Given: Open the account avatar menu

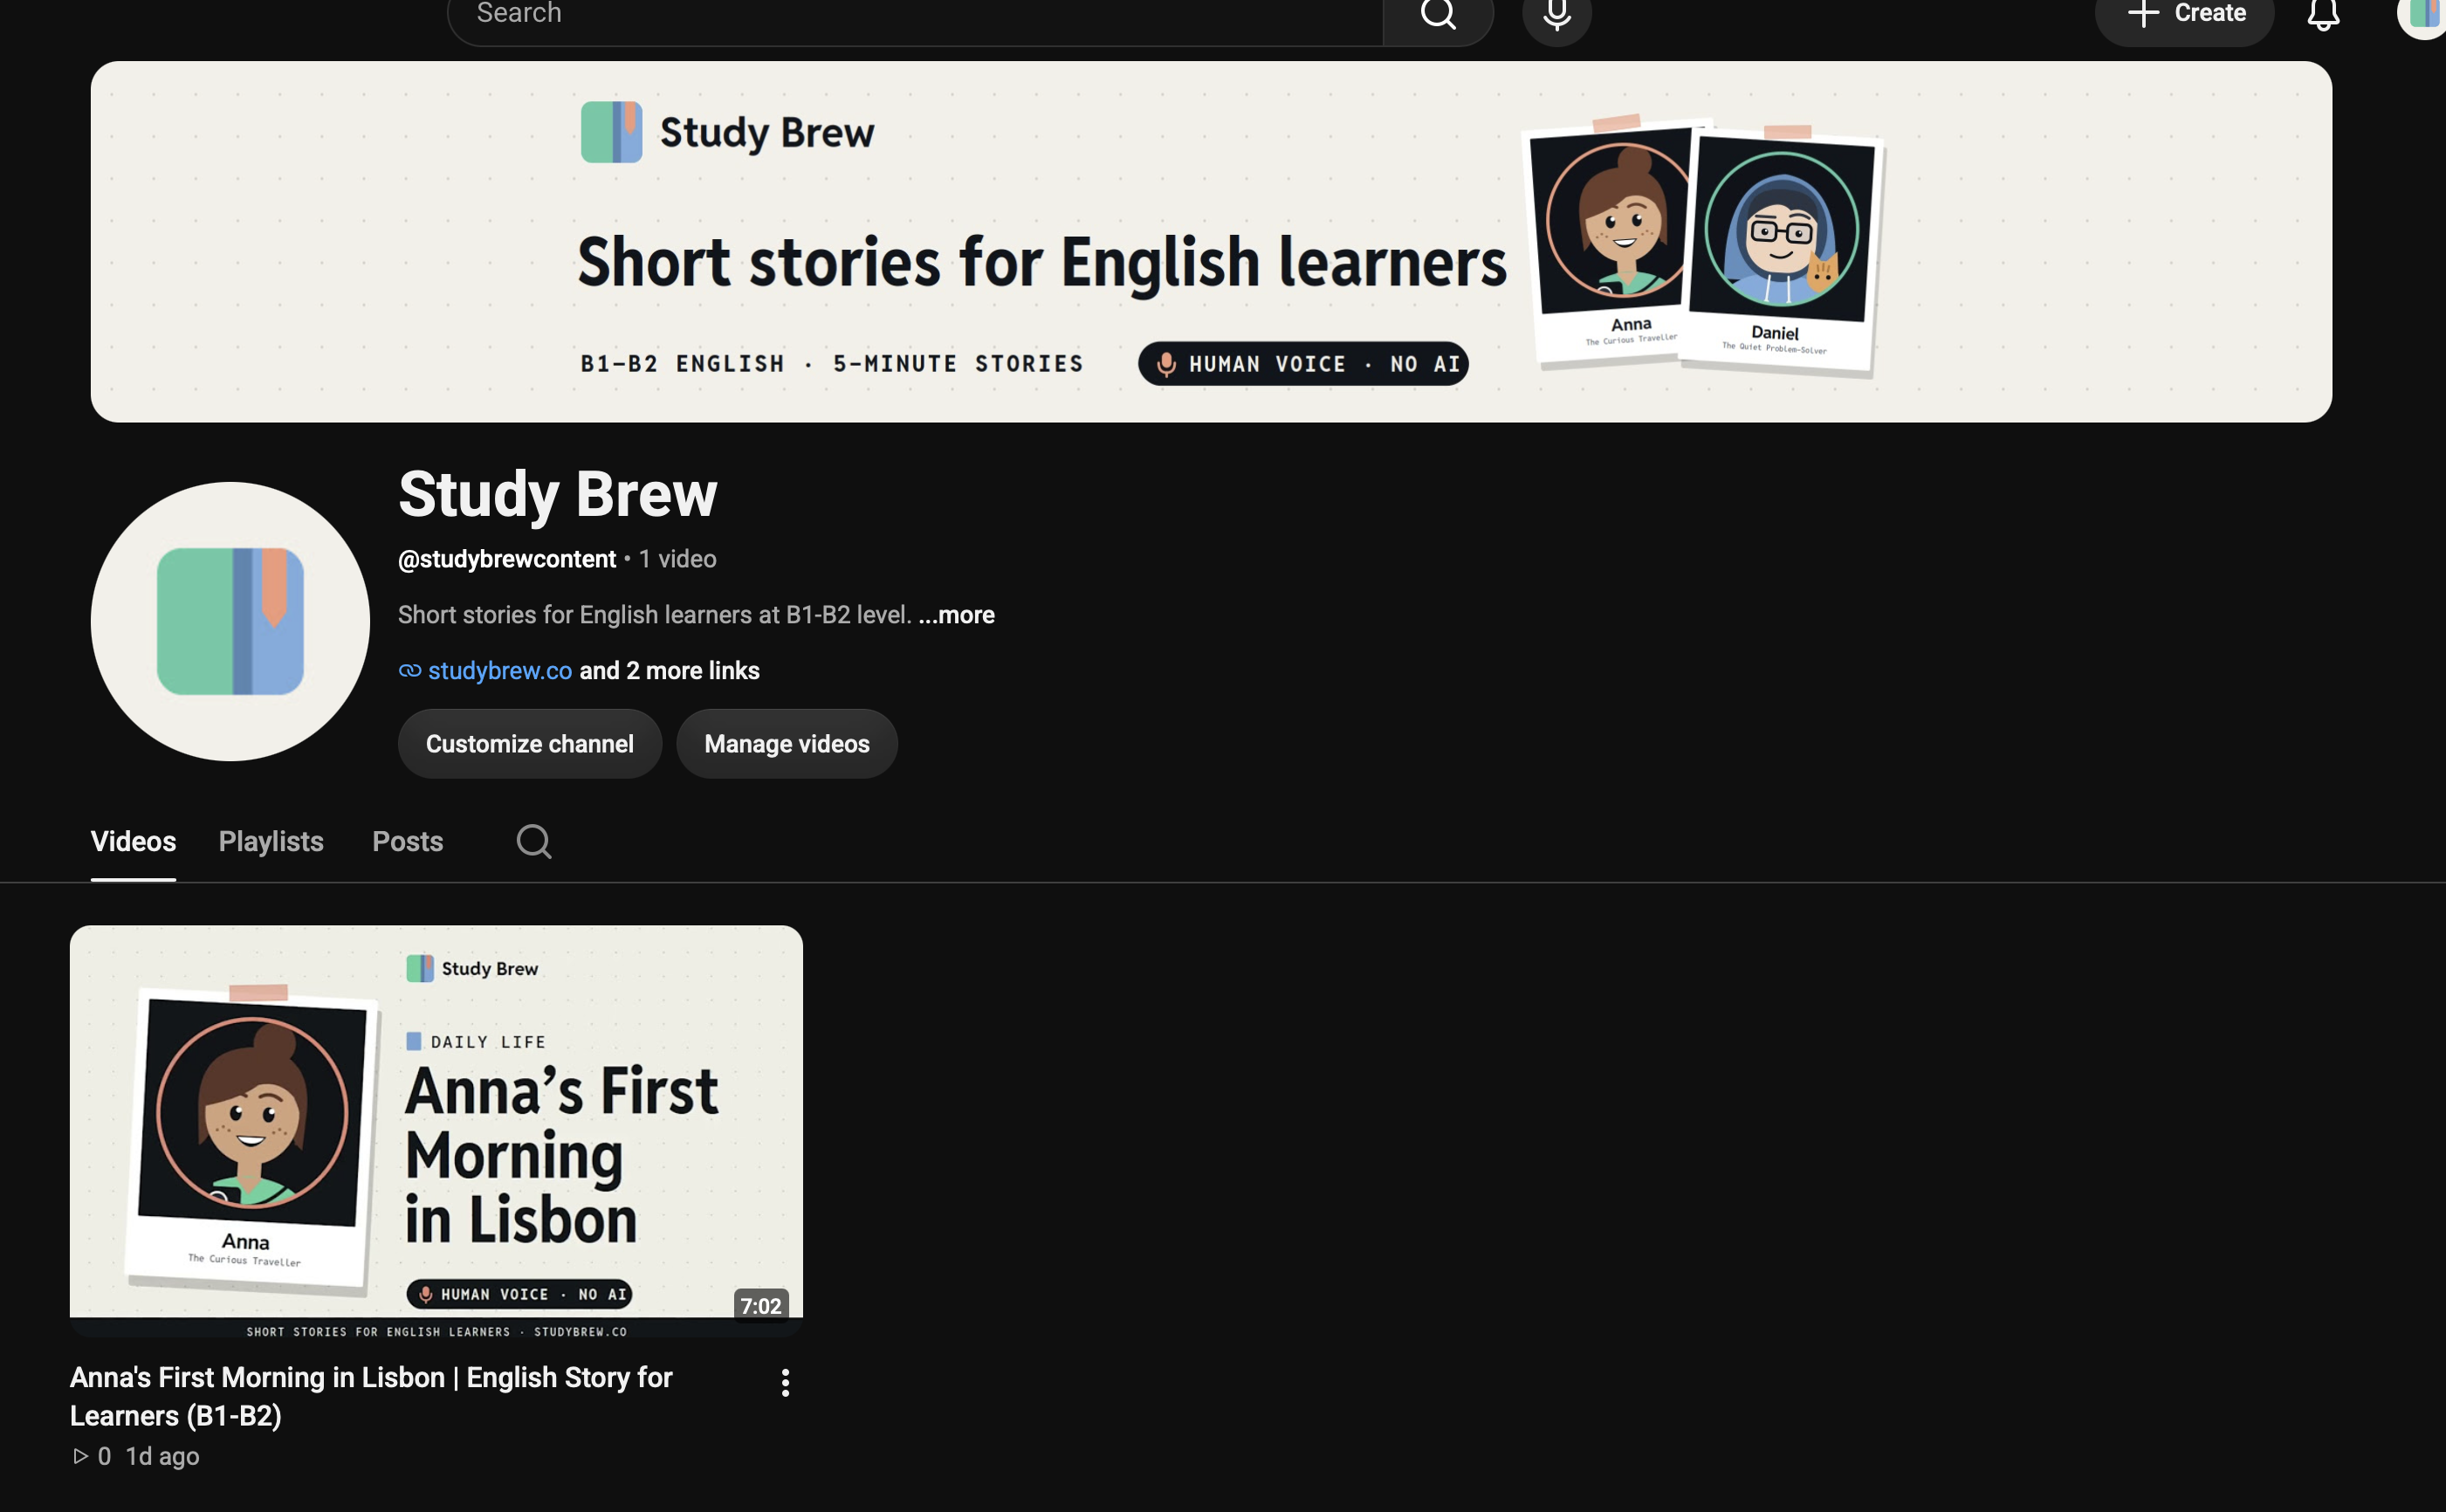Looking at the screenshot, I should coord(2424,14).
